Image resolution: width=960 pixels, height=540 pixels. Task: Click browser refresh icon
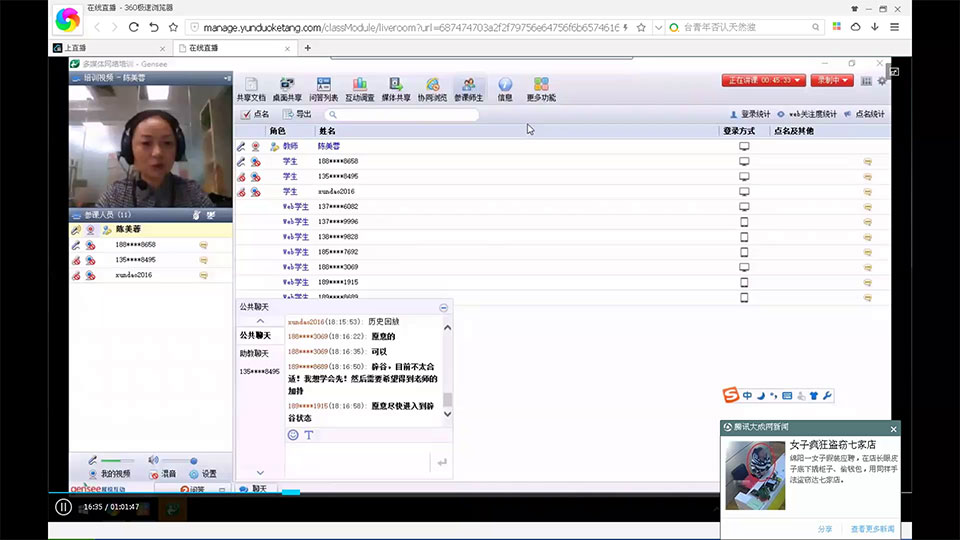point(133,27)
